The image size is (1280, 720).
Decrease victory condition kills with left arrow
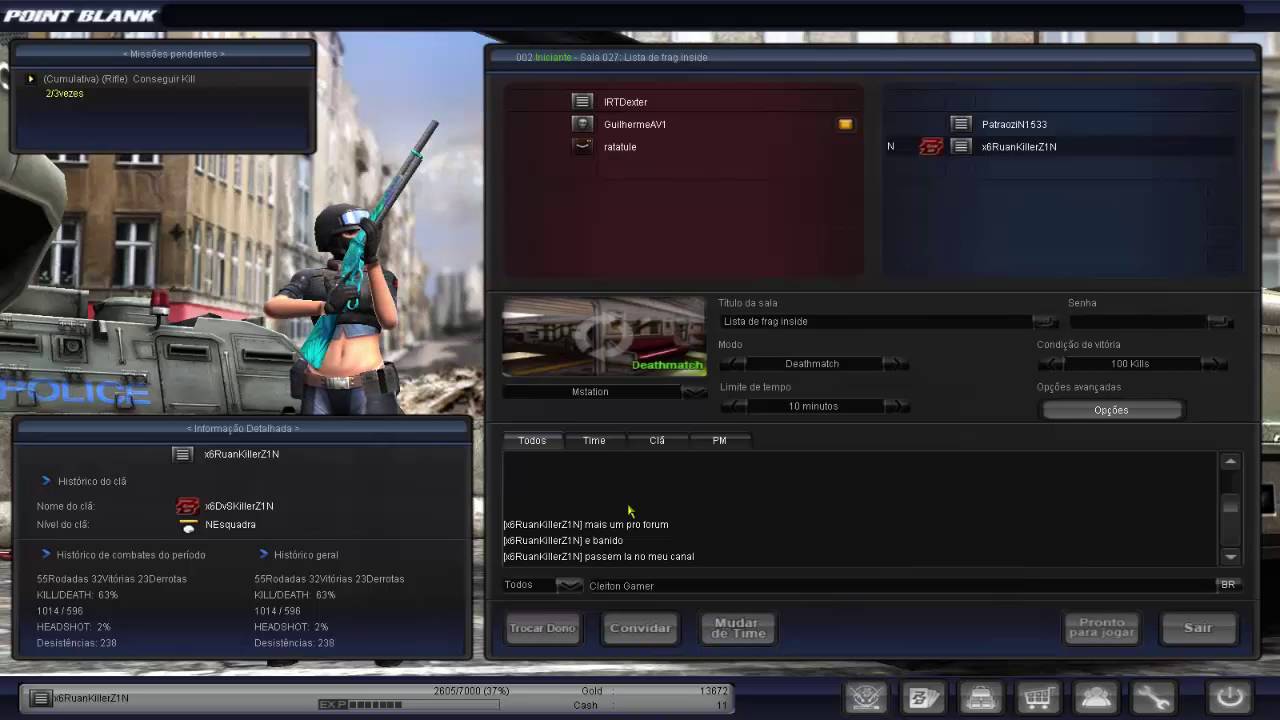click(1051, 364)
